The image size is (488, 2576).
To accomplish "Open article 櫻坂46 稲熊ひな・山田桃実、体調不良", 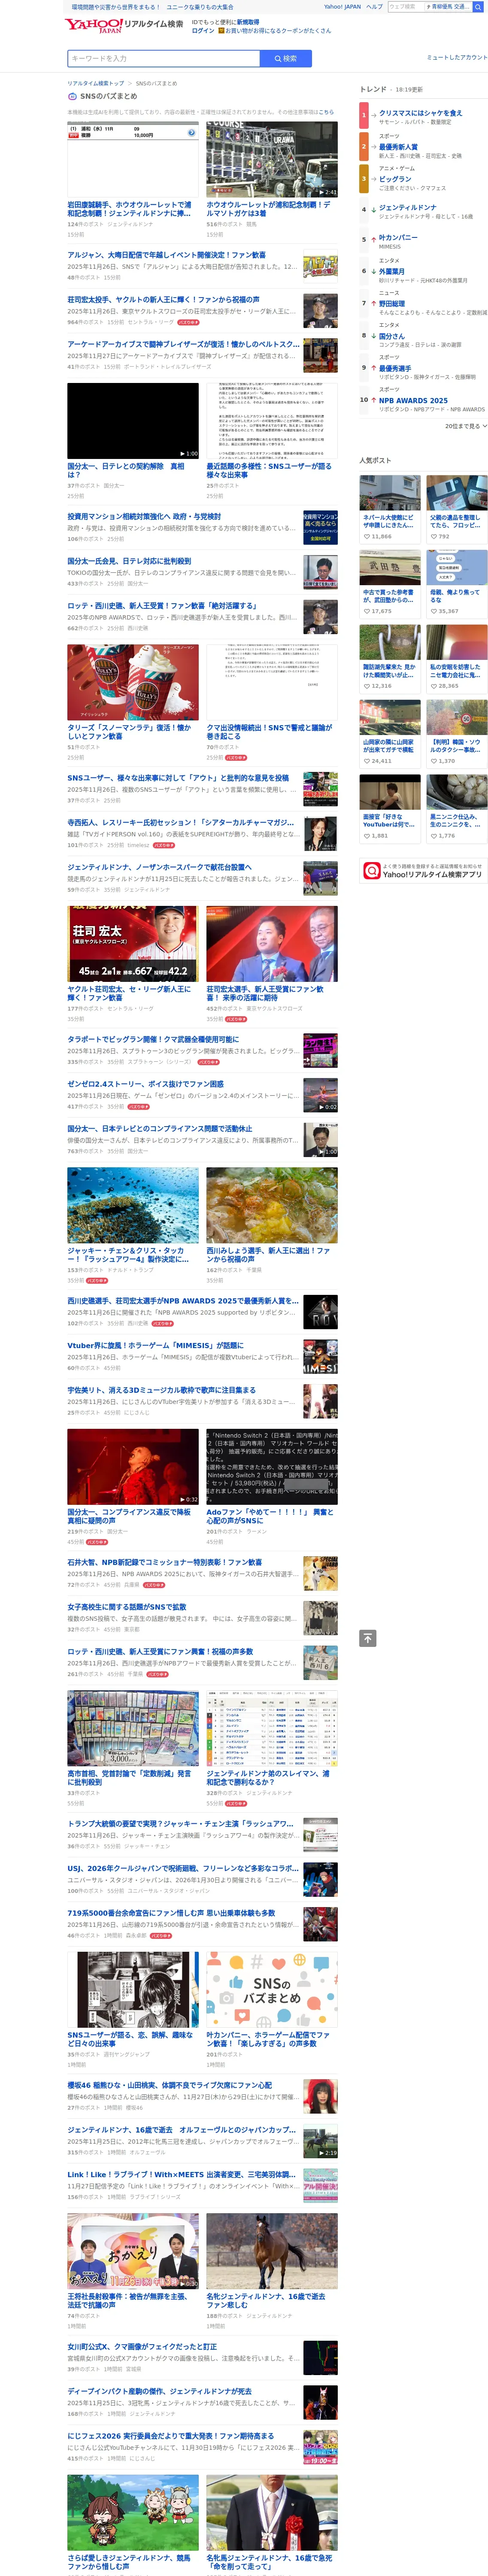I will coord(169,2086).
